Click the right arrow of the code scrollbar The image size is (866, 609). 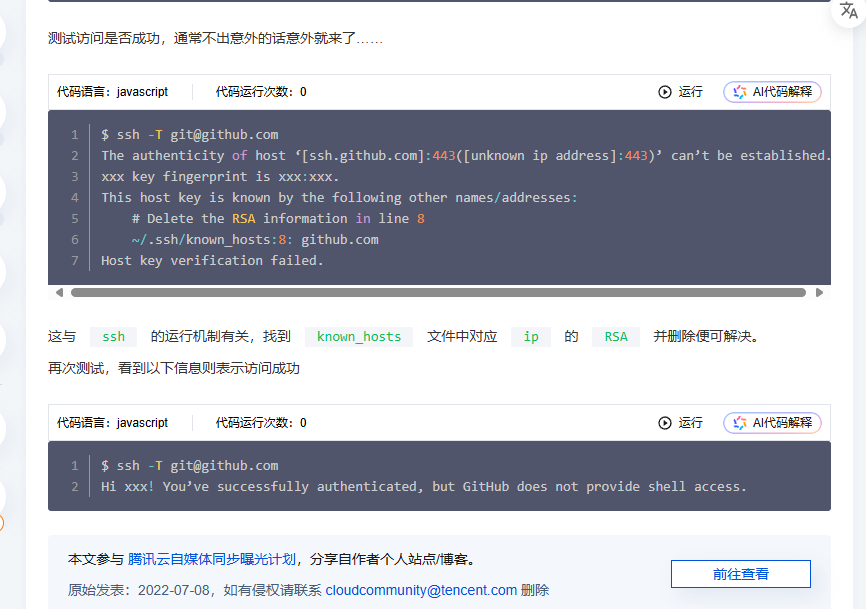tap(820, 292)
